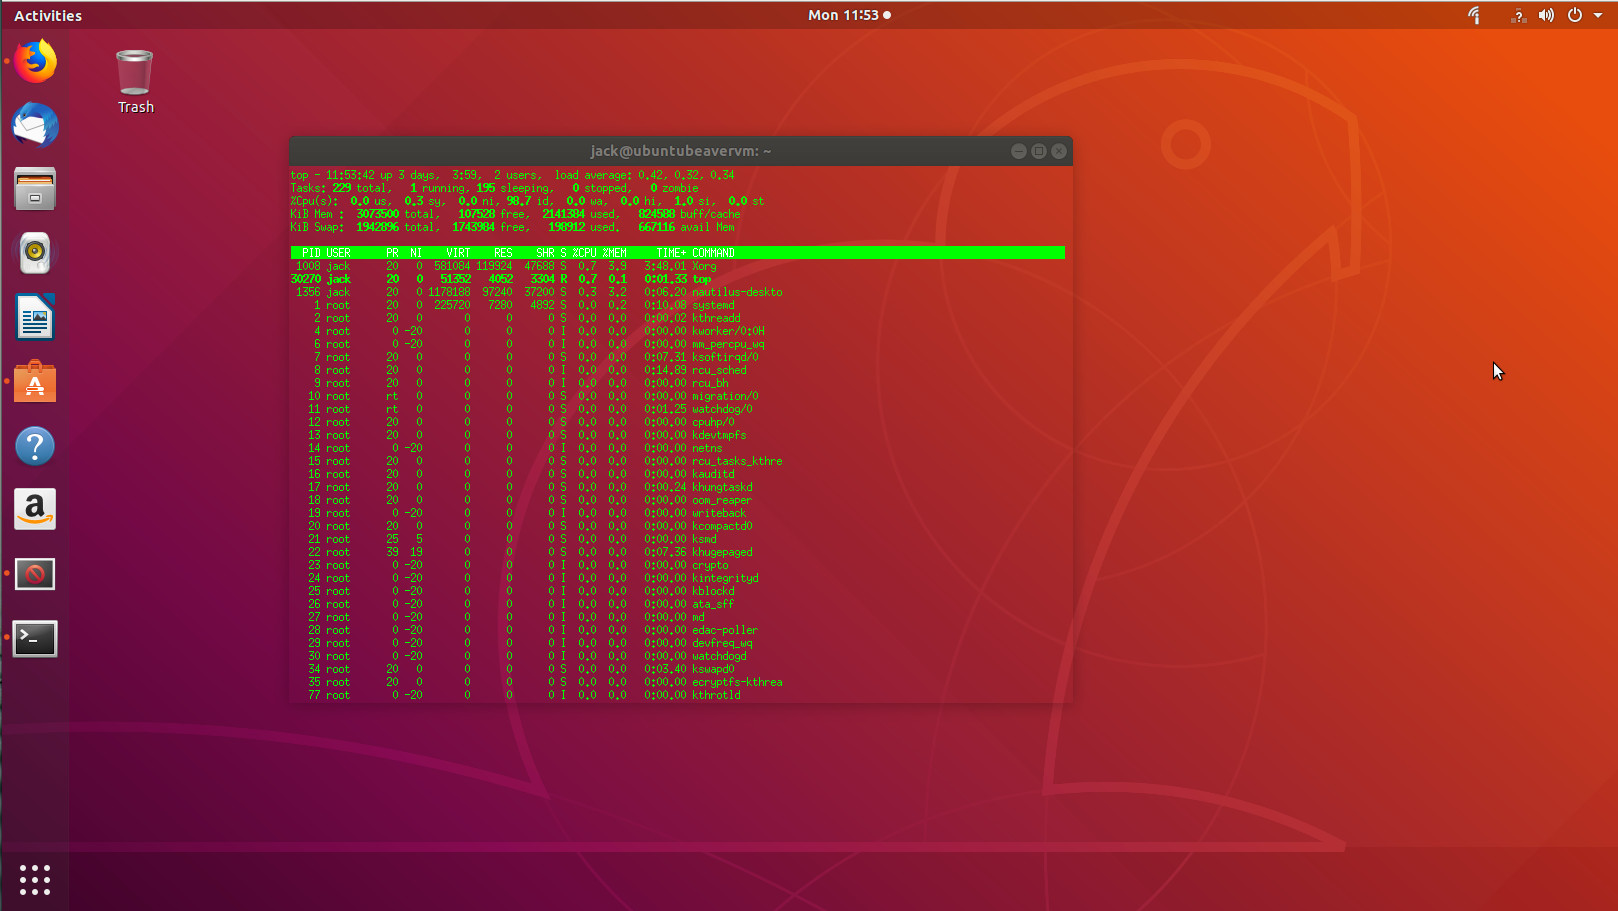Open Rhythmbox music player in dock

click(x=35, y=253)
